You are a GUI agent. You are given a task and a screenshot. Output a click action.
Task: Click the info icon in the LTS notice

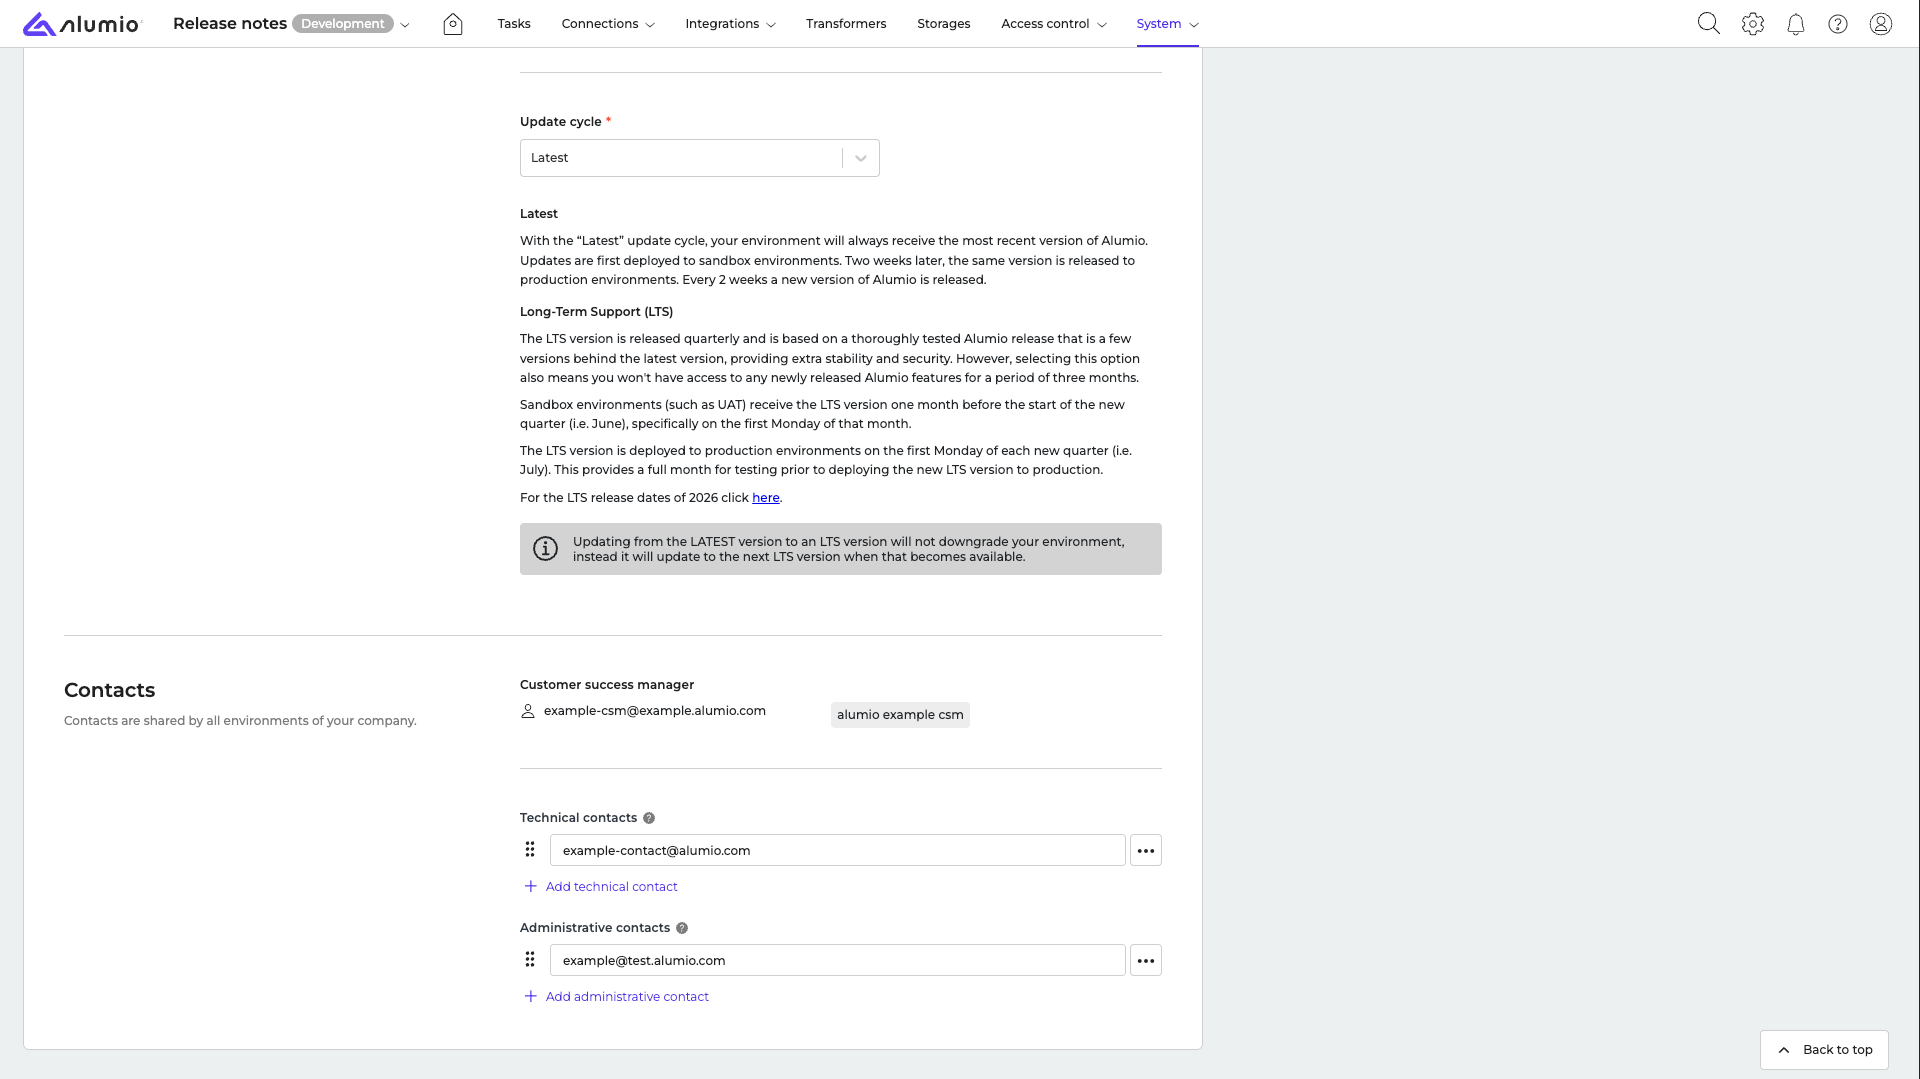point(545,549)
